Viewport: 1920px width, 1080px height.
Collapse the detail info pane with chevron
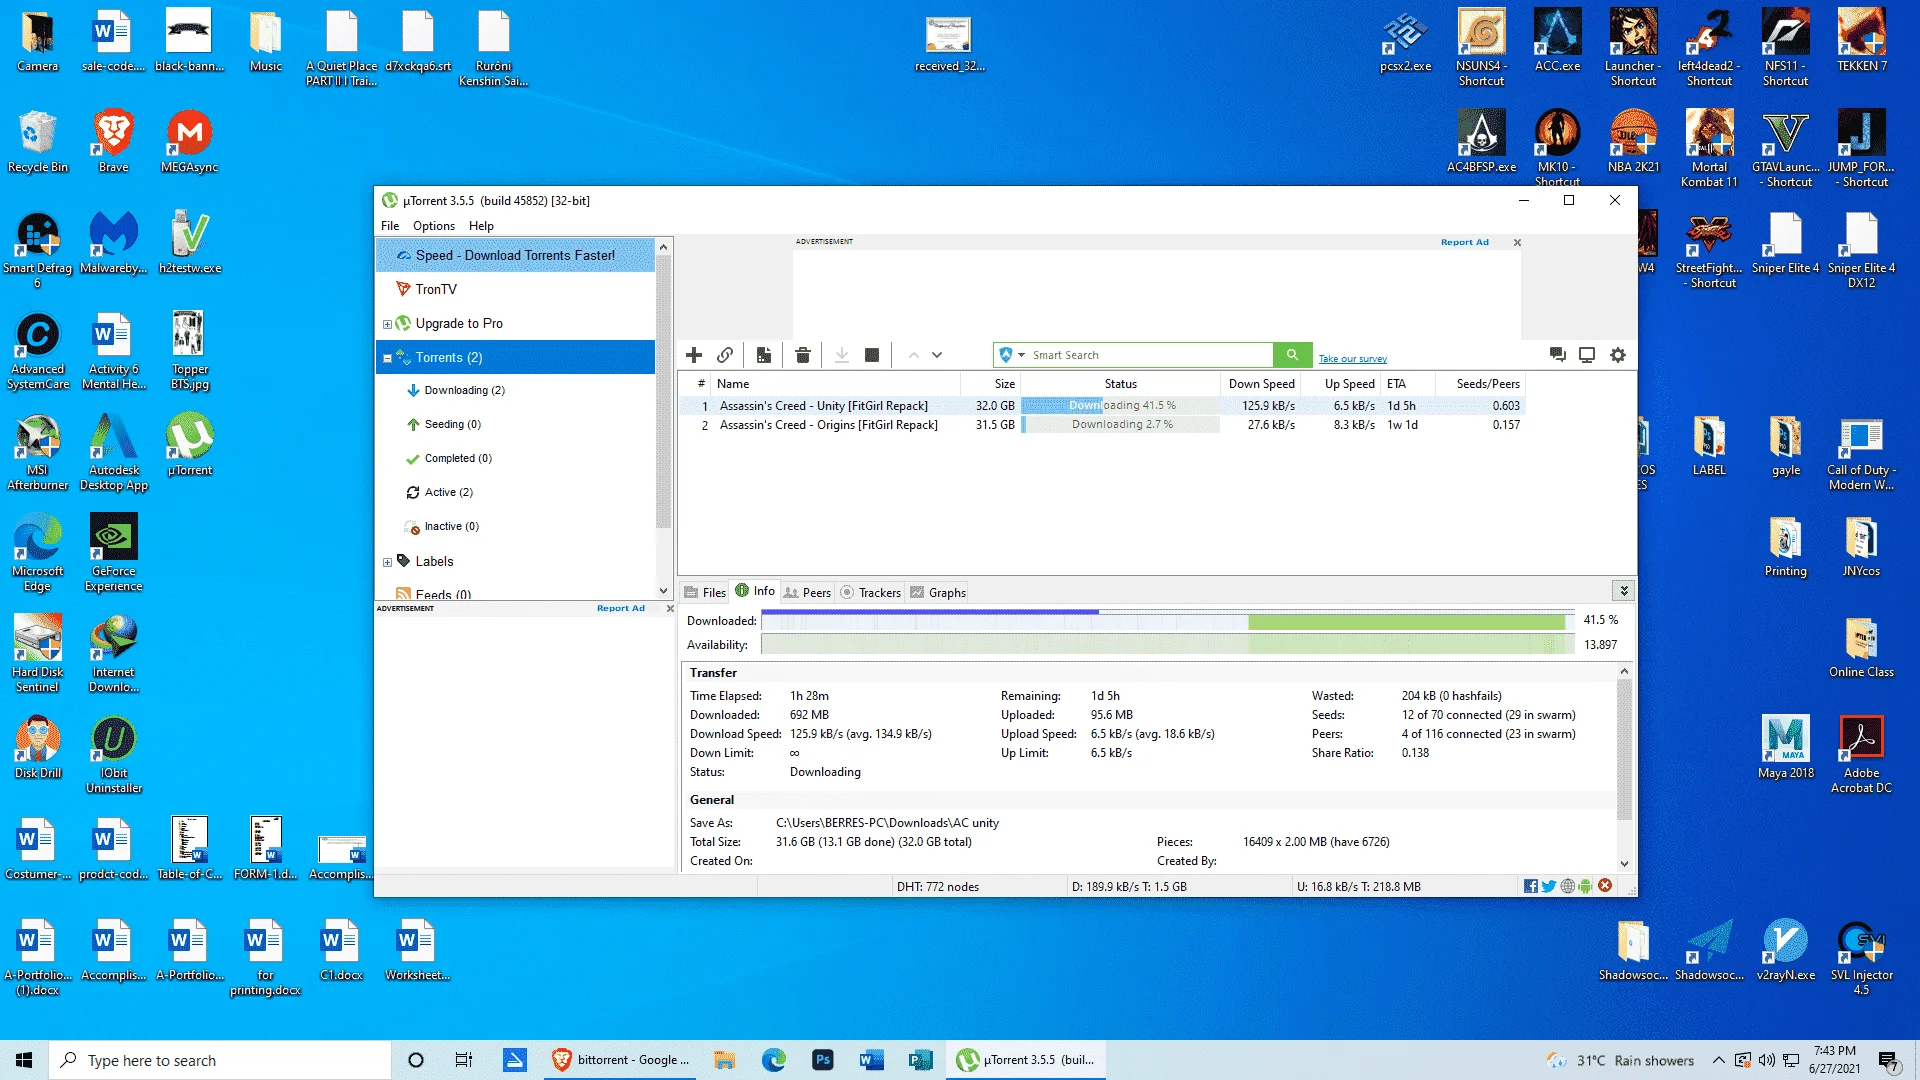pyautogui.click(x=1624, y=591)
